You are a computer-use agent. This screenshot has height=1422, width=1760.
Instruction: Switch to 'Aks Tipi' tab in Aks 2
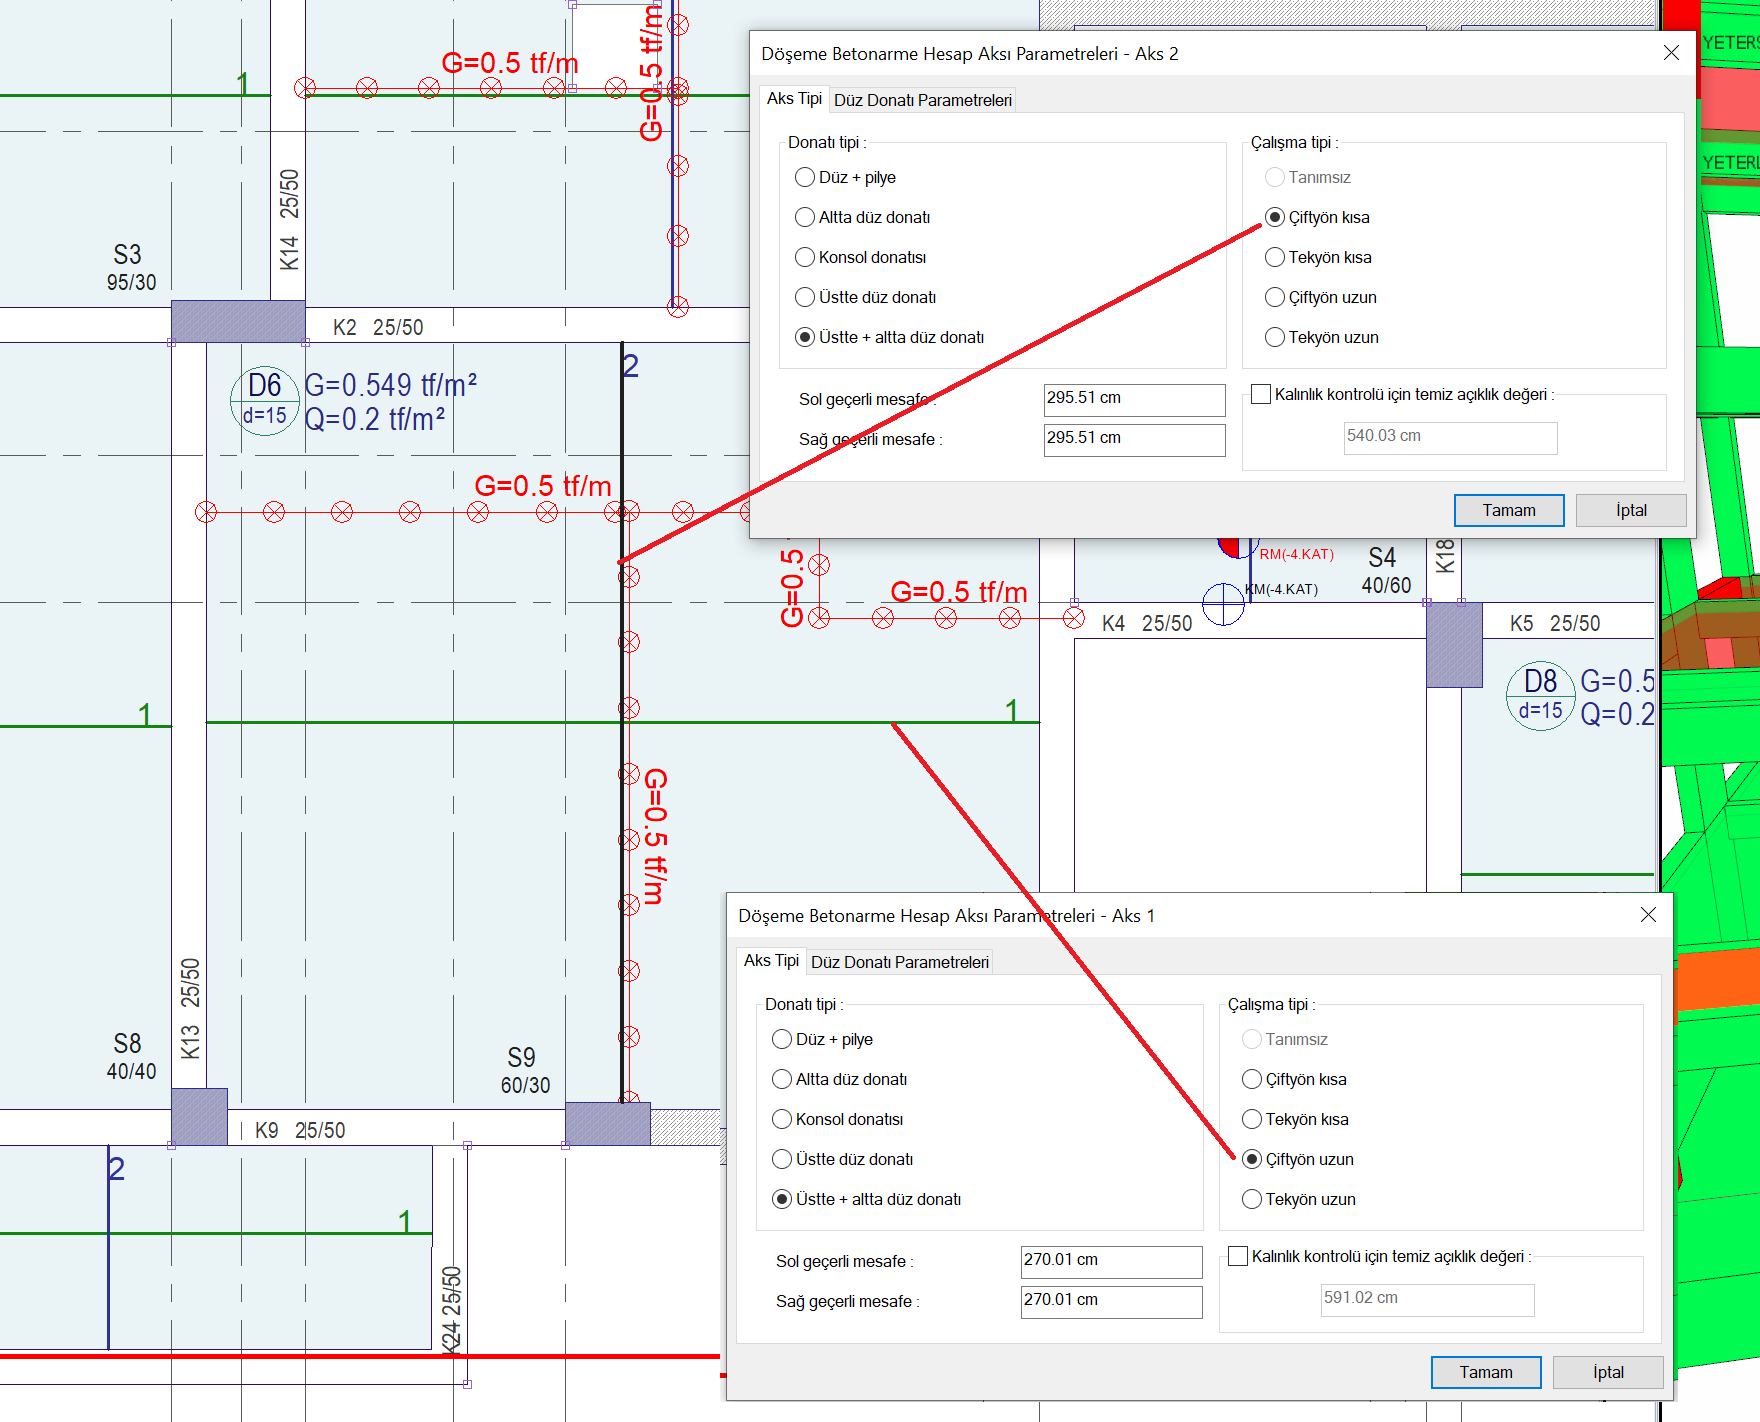(x=794, y=98)
